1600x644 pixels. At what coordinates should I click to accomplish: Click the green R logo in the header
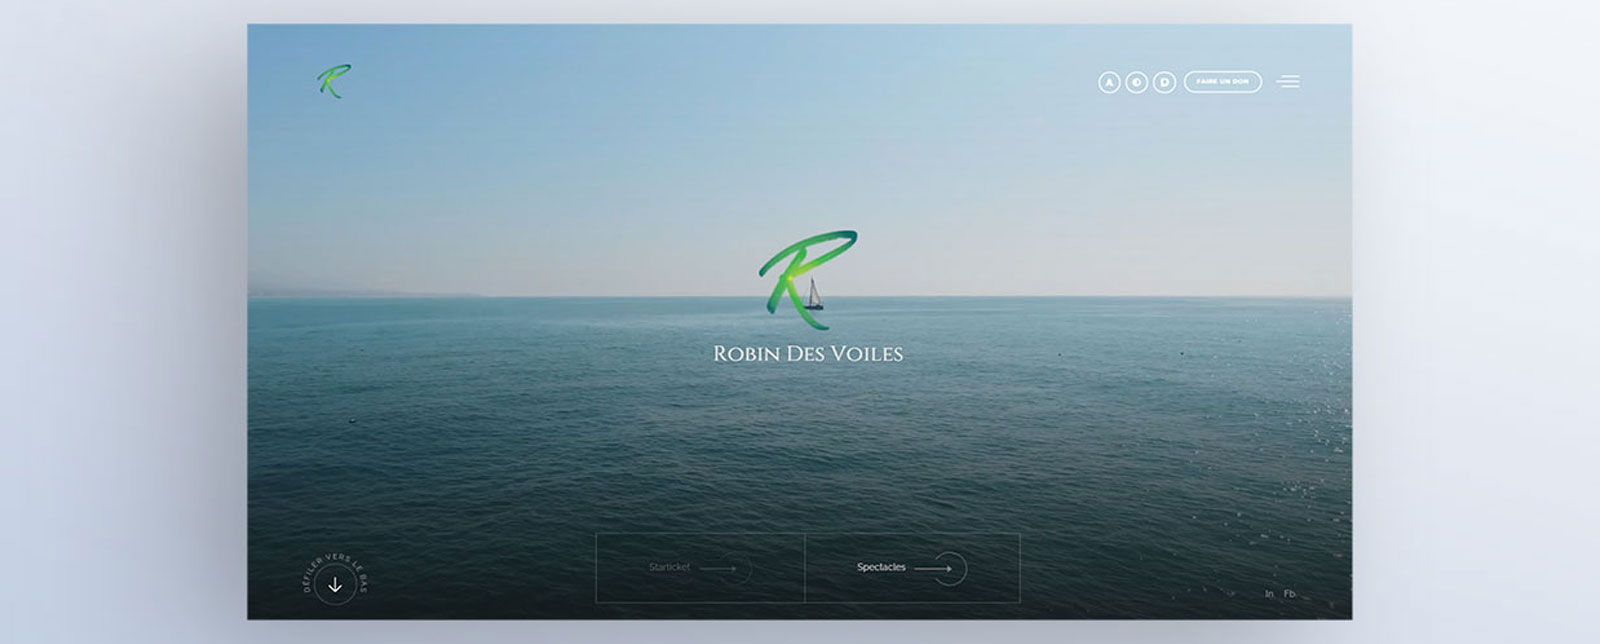point(333,81)
